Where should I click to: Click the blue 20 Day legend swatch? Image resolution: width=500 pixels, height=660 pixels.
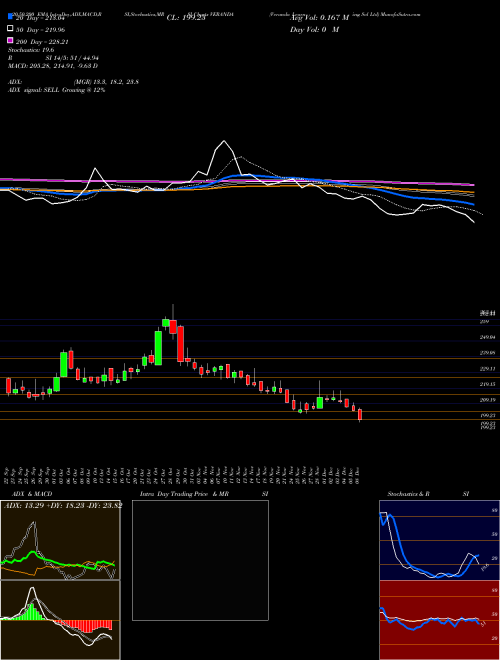[10, 17]
